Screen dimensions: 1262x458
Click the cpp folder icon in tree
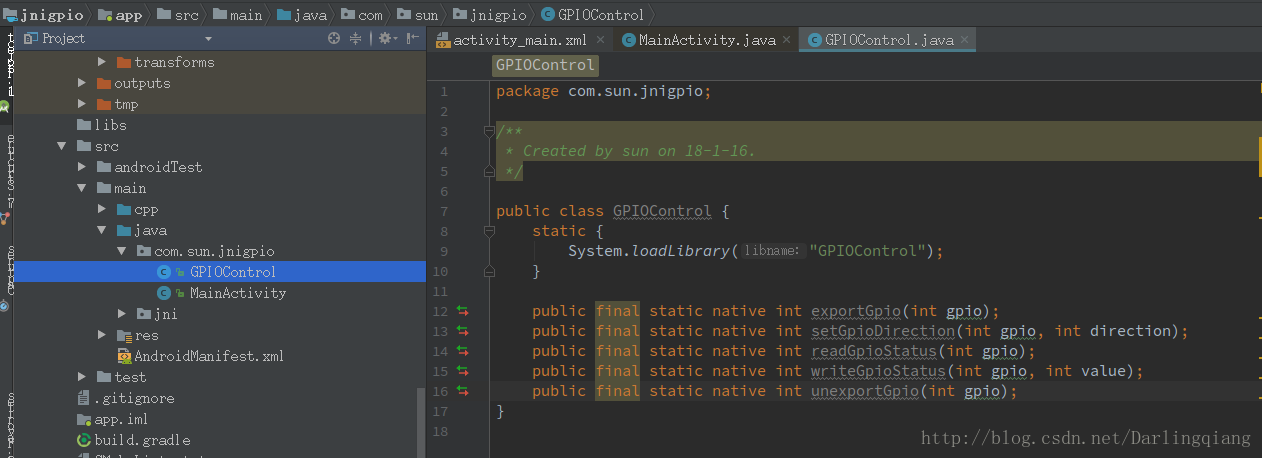coord(125,209)
